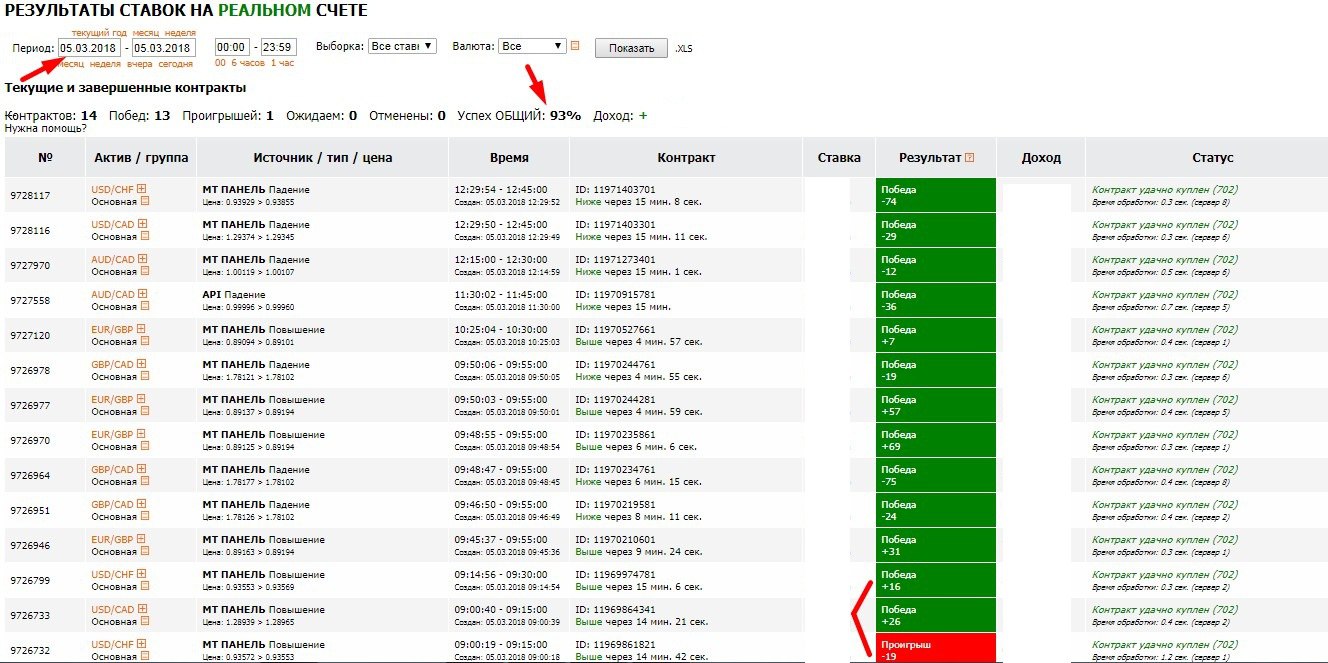This screenshot has width=1328, height=663.
Task: Click the Победа +69 result cell
Action: coord(936,440)
